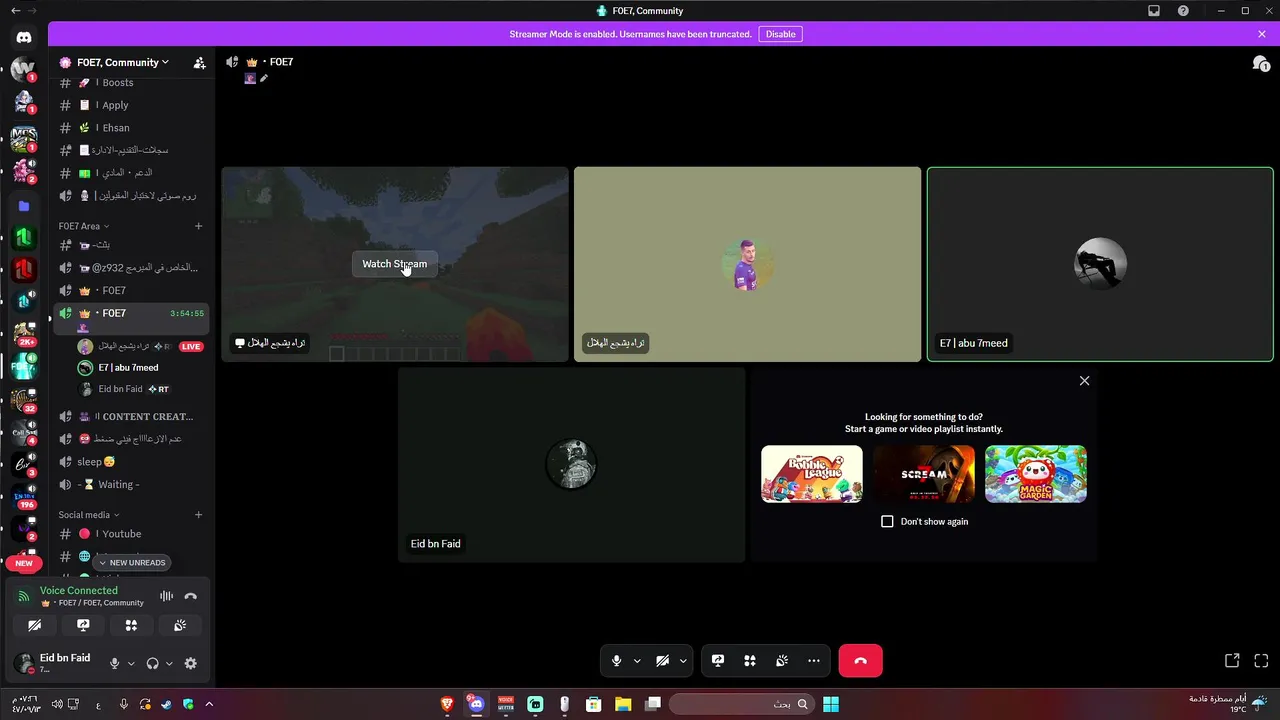Open the Apply text channel
This screenshot has width=1280, height=720.
130,105
